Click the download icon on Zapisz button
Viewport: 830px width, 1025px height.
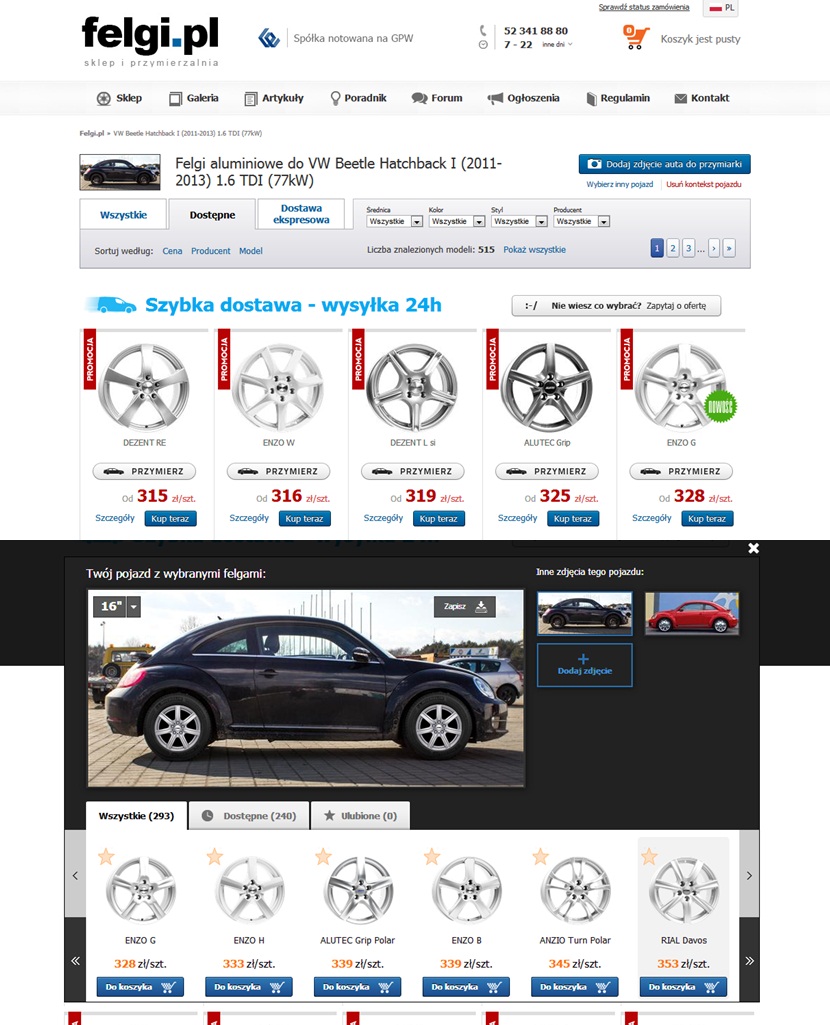(481, 606)
